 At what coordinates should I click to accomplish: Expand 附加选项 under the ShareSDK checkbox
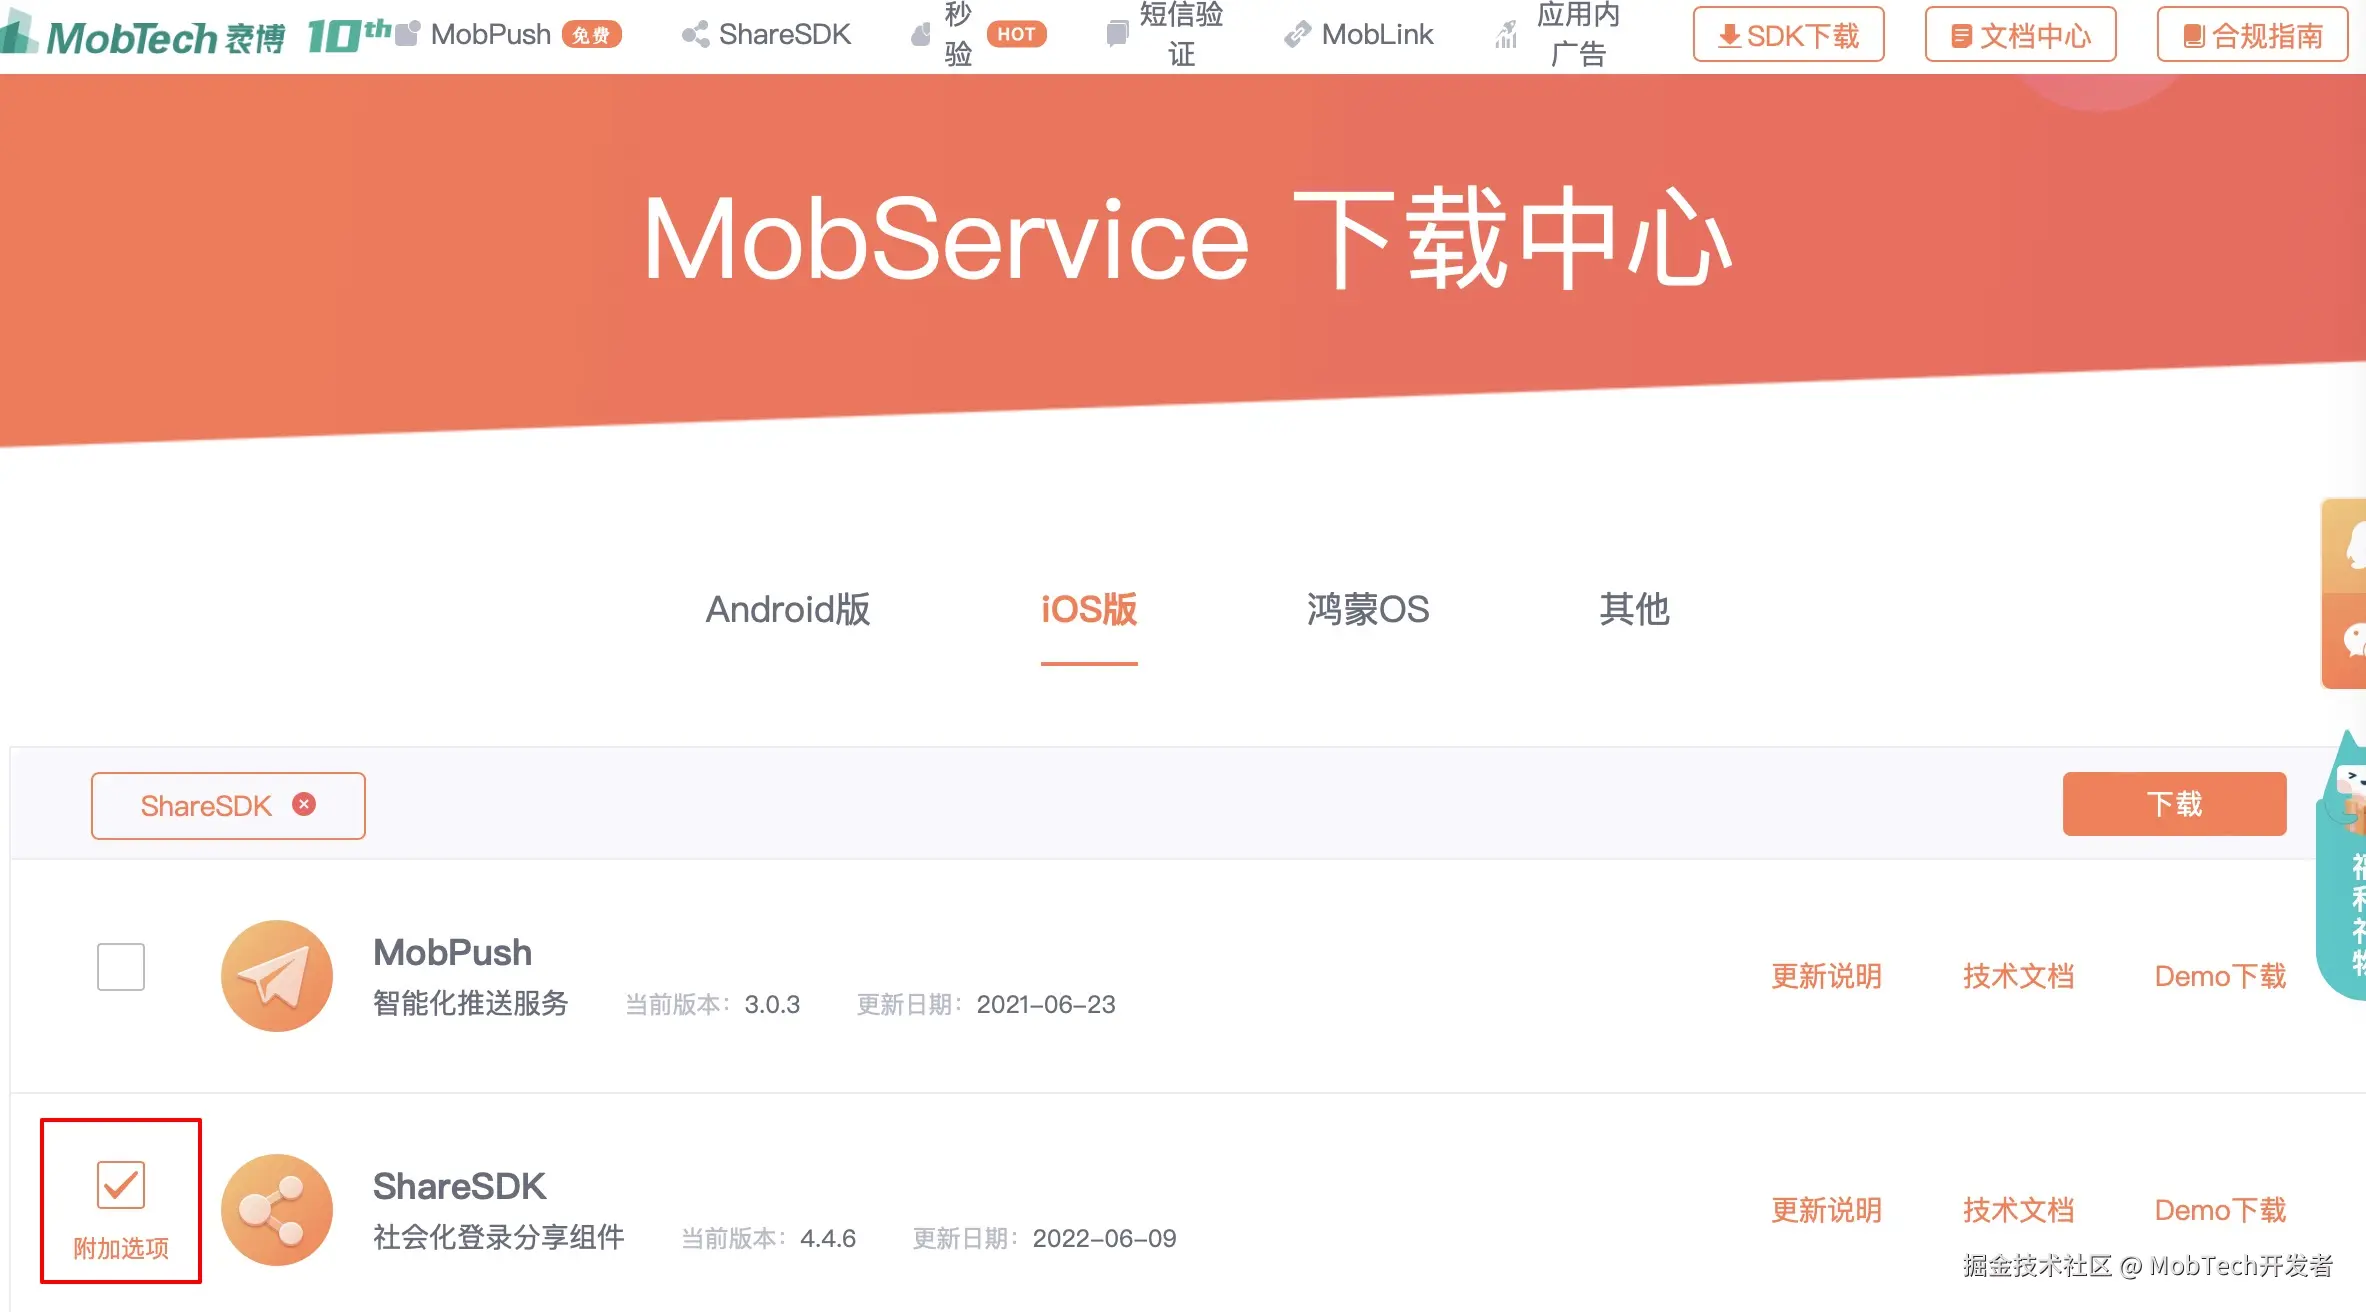click(x=121, y=1248)
